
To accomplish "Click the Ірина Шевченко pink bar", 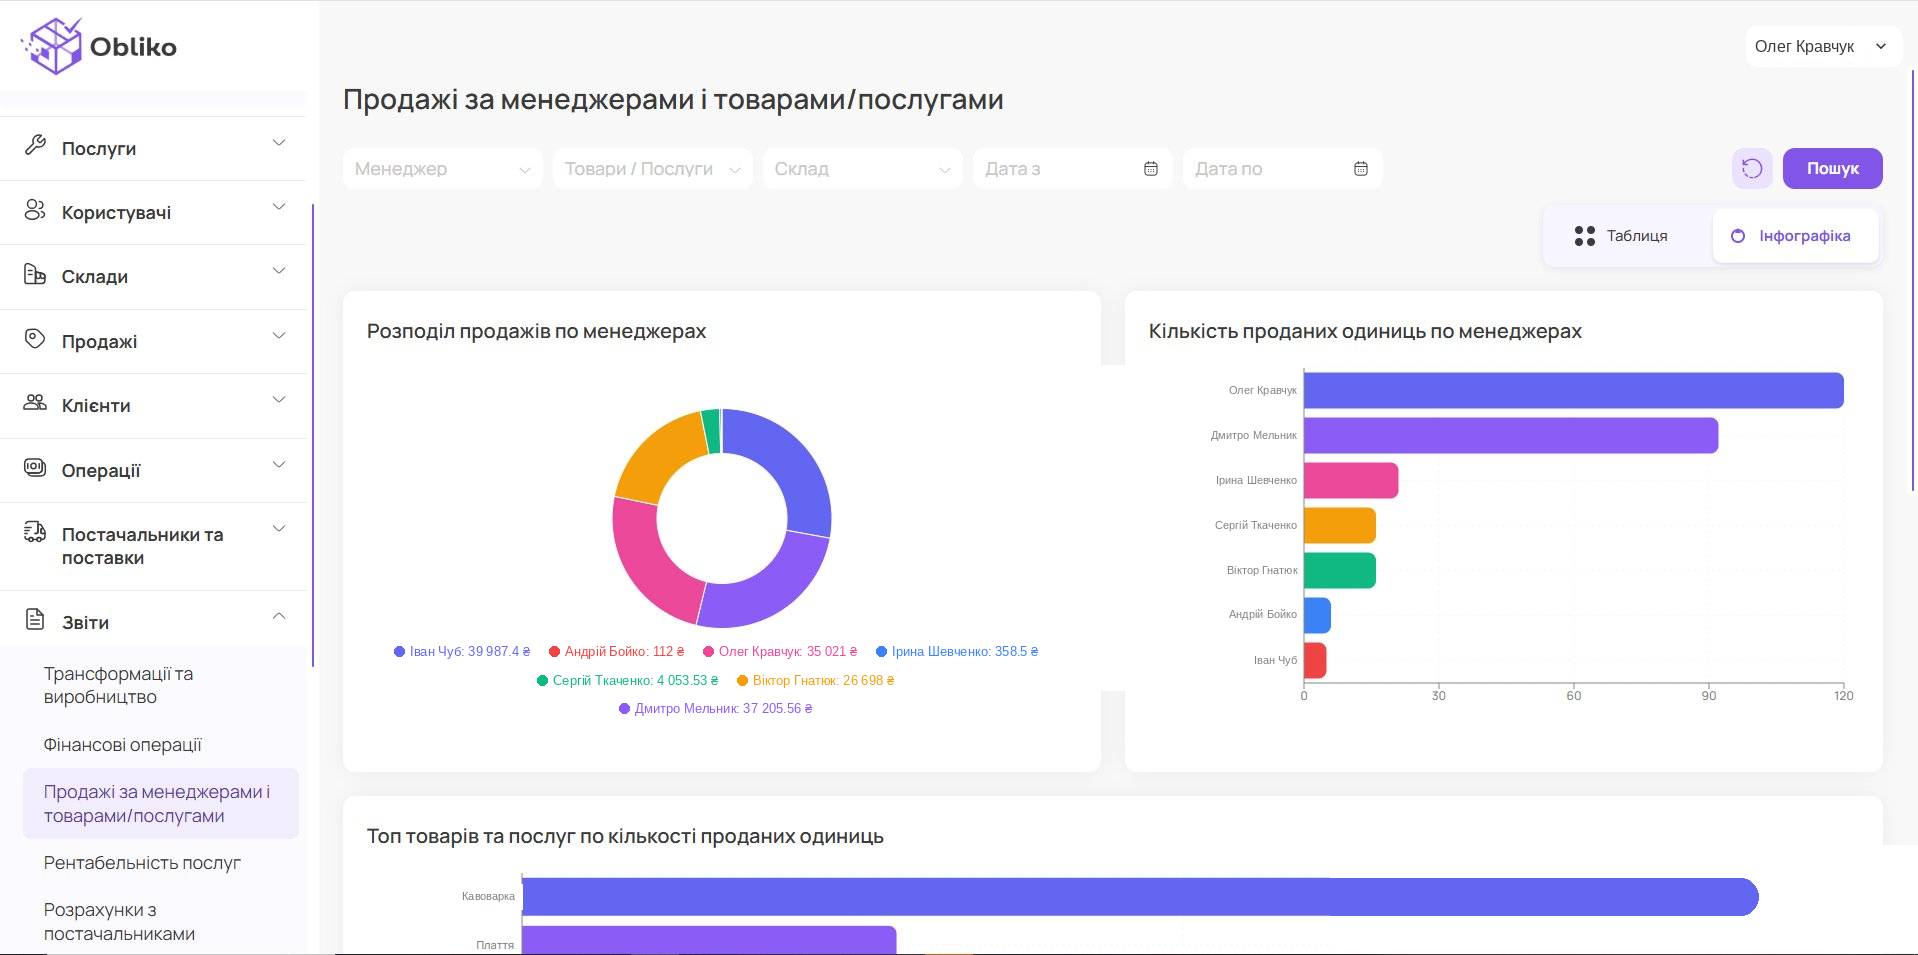I will click(1351, 480).
